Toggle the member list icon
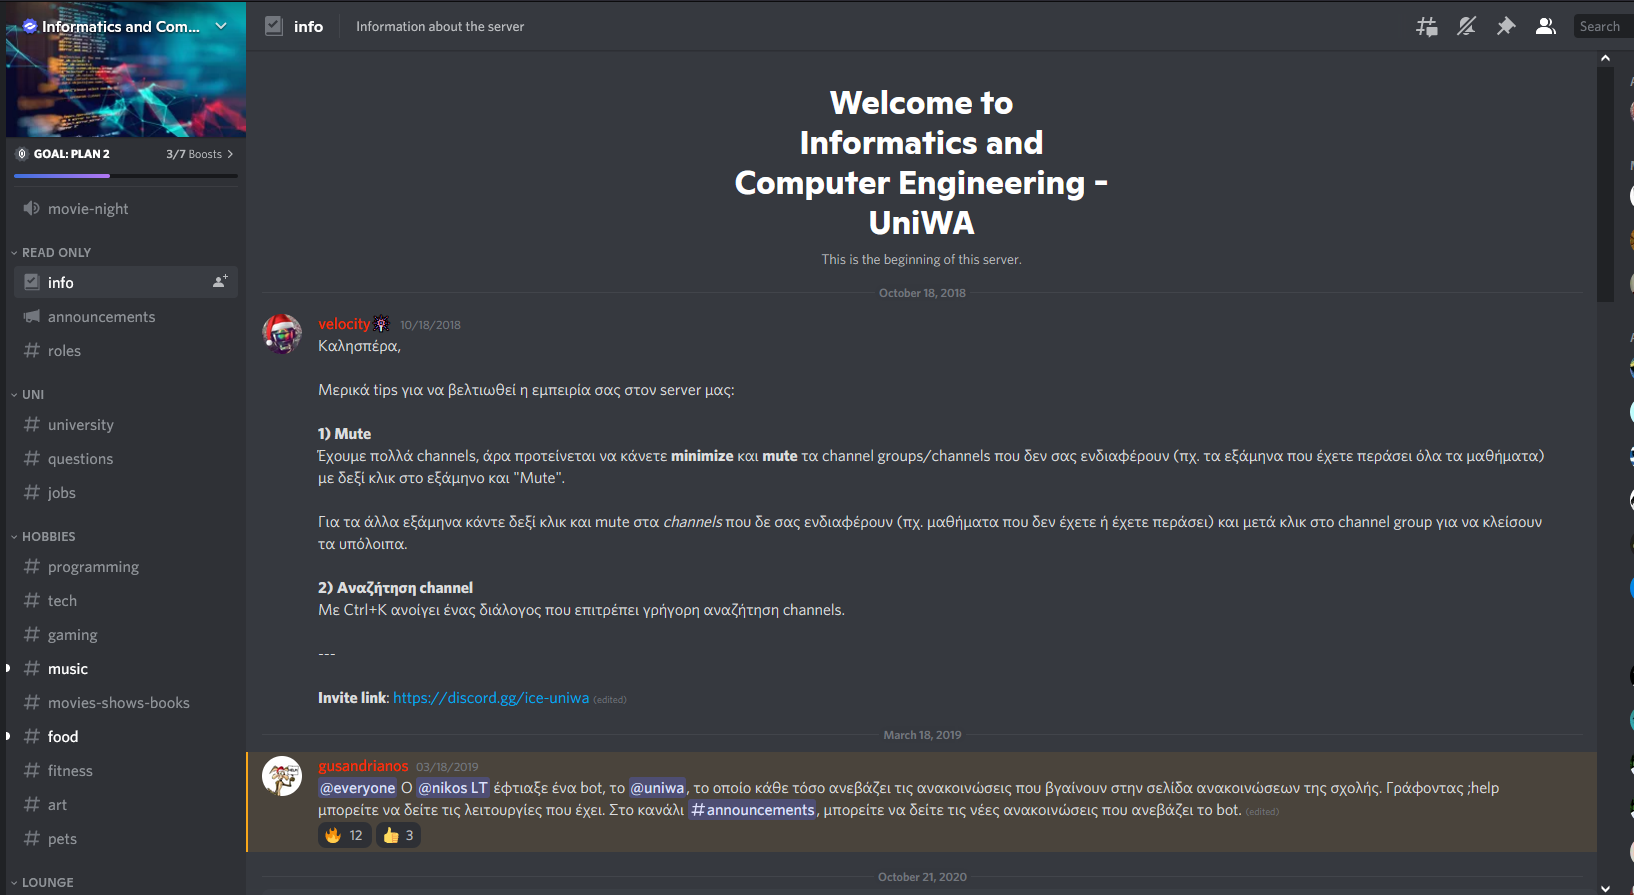Image resolution: width=1634 pixels, height=895 pixels. pyautogui.click(x=1545, y=27)
